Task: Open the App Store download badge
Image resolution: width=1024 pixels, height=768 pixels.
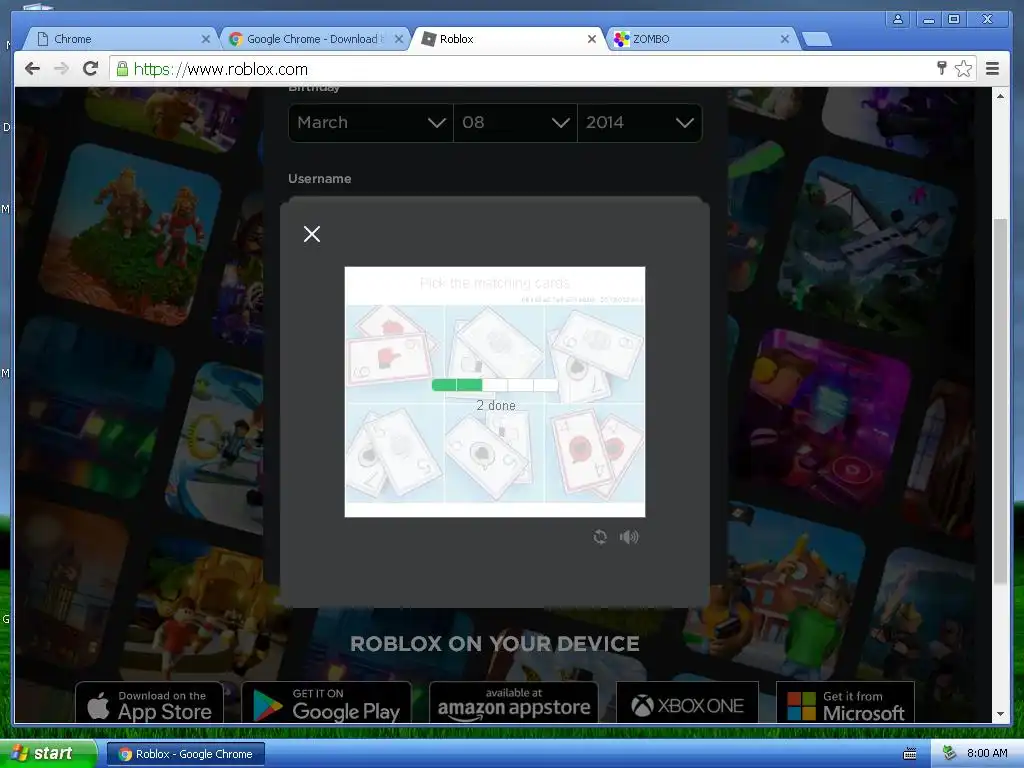Action: pos(149,703)
